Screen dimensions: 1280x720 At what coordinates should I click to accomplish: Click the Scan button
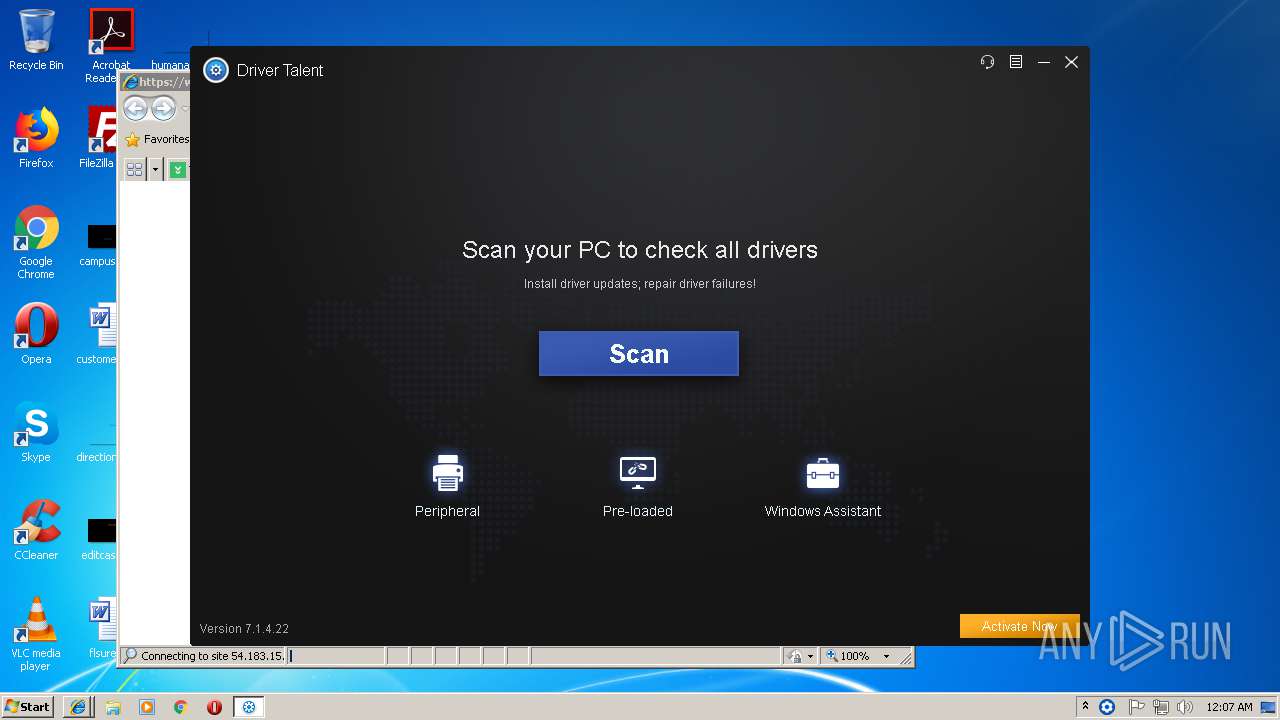pos(638,354)
